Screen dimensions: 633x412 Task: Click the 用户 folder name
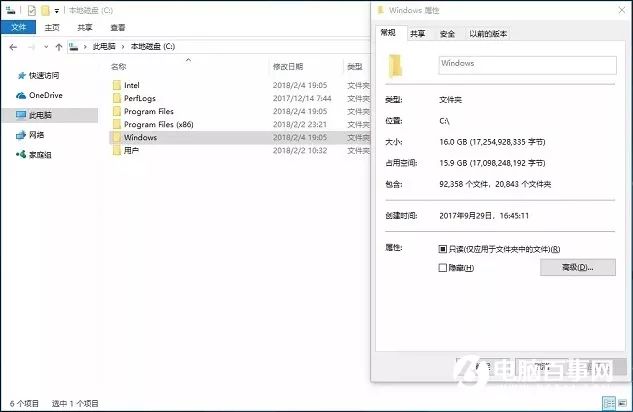tap(131, 151)
